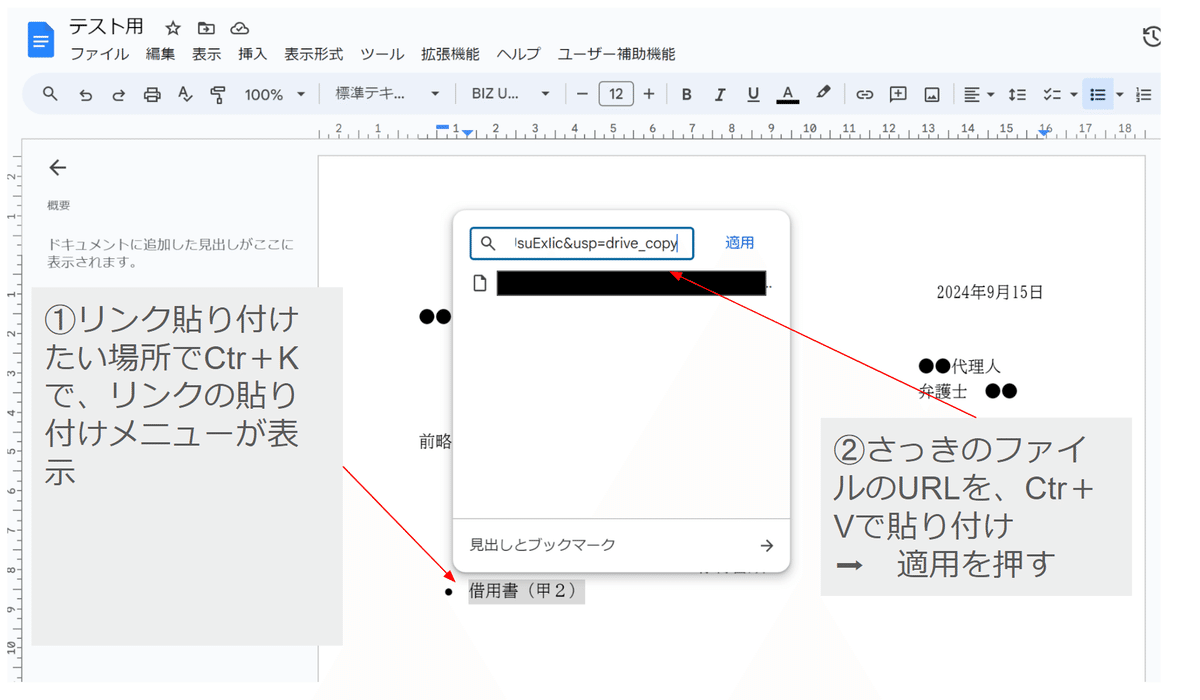Click the search icon in link dialog
The width and height of the screenshot is (1200, 700).
click(488, 243)
